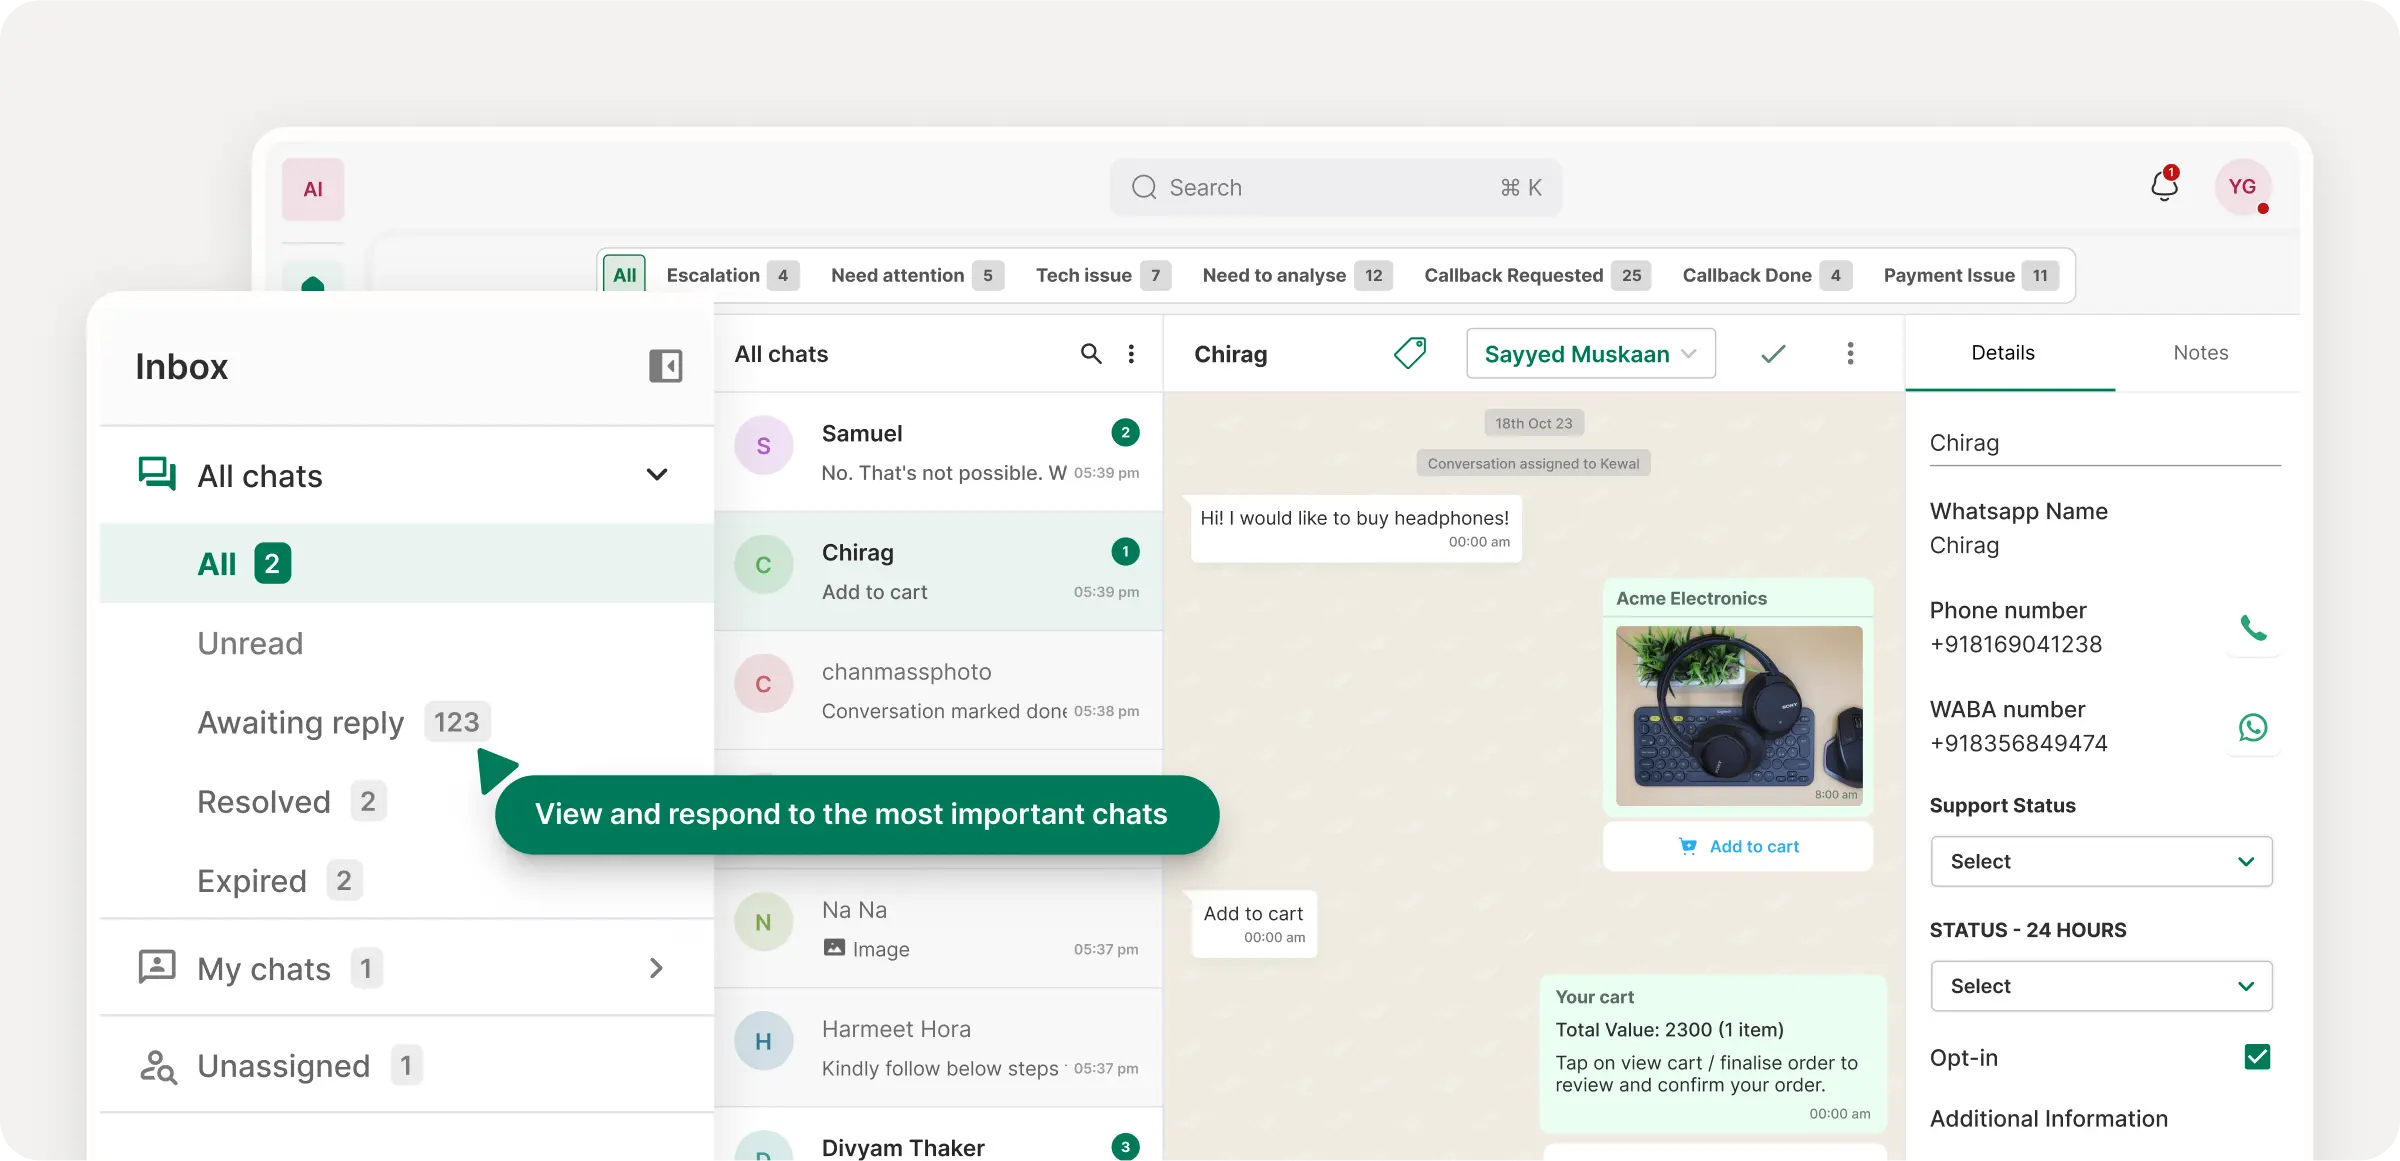Open WhatsApp via the WABA number icon
The image size is (2400, 1161).
pyautogui.click(x=2254, y=727)
